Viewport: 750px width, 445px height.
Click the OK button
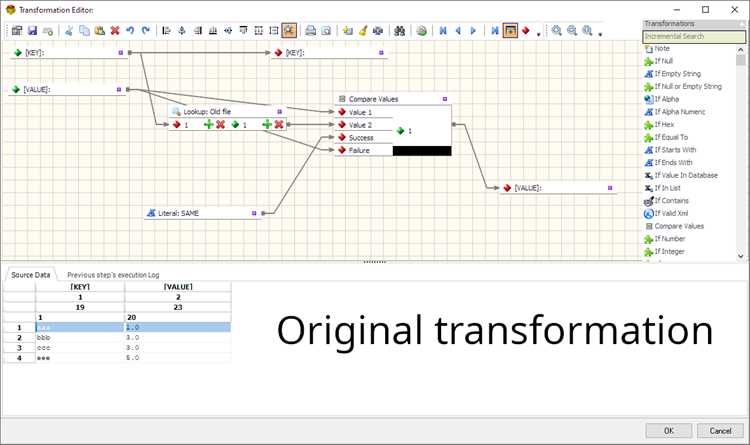pos(669,431)
